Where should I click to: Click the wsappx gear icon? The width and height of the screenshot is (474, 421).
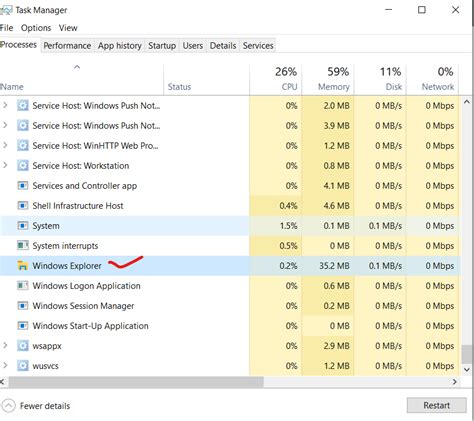coord(22,346)
